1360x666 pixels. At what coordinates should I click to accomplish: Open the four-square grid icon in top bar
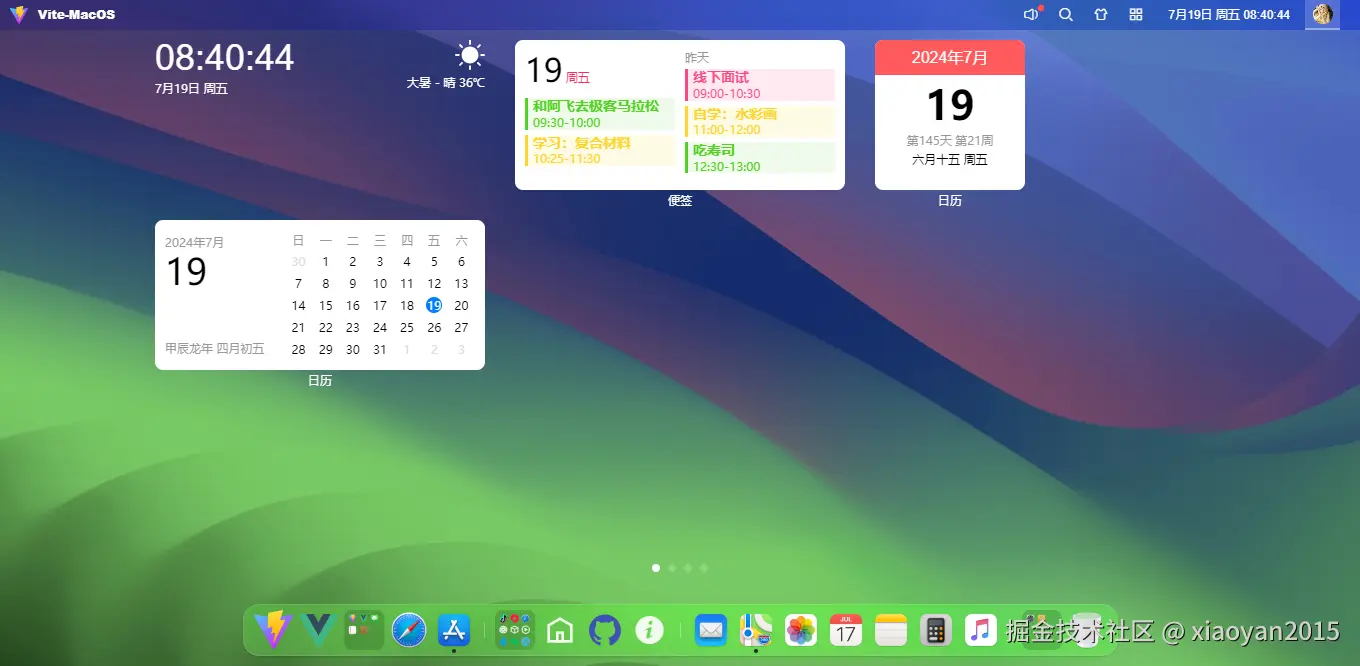pos(1136,15)
